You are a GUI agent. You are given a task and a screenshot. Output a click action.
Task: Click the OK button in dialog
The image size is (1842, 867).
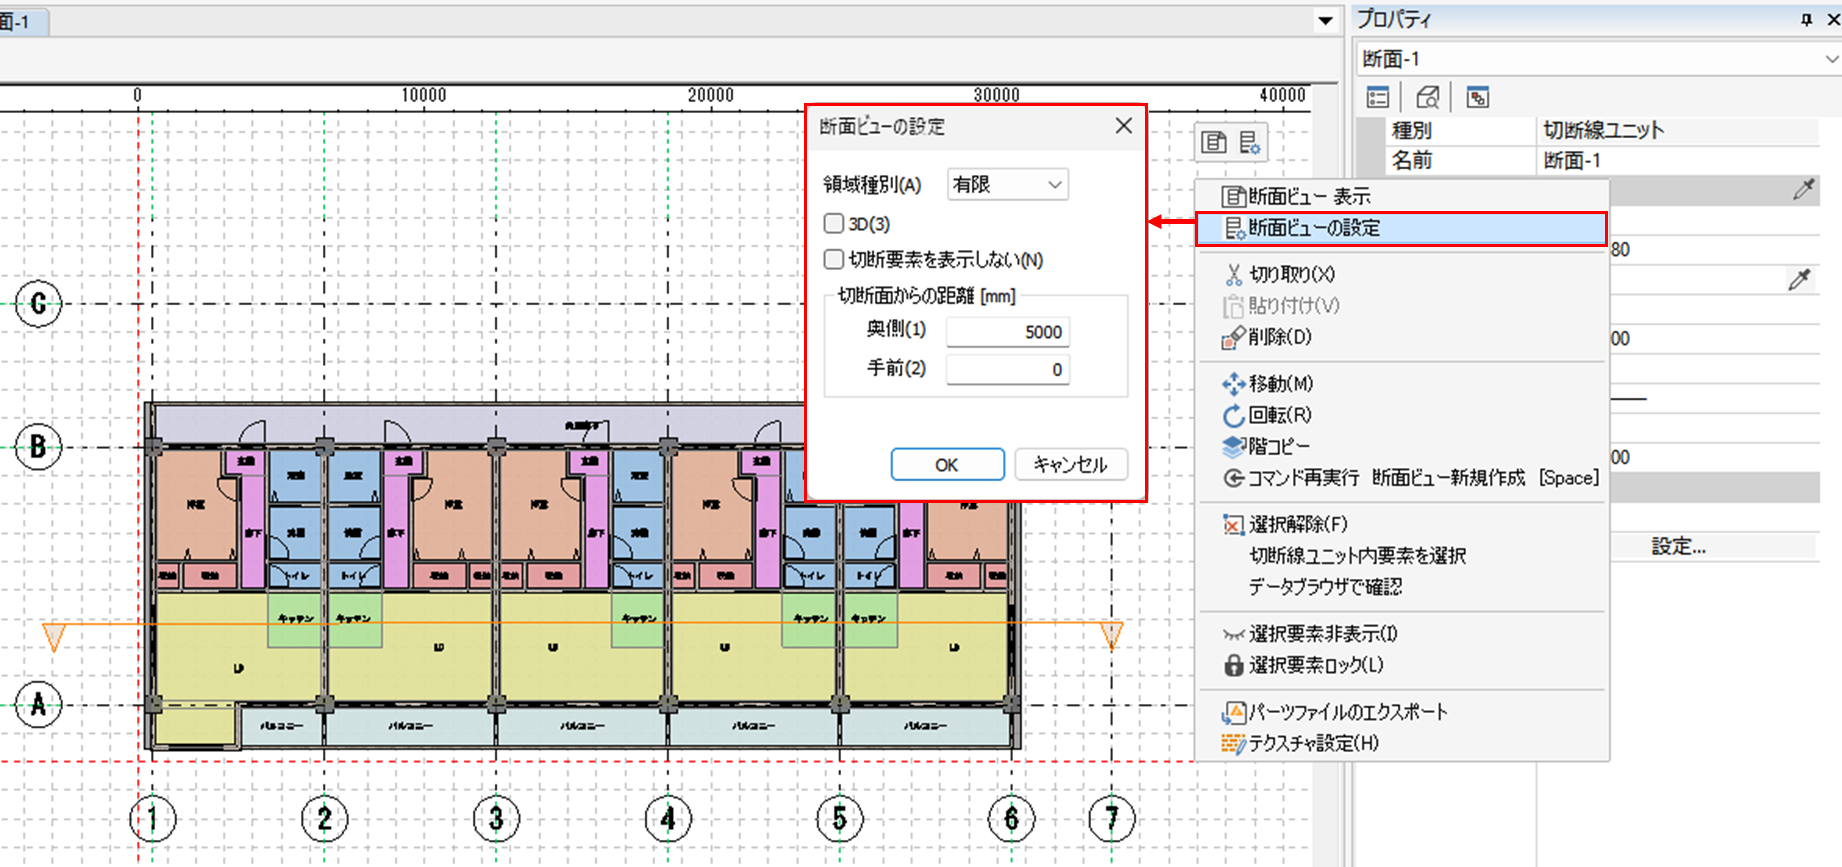click(x=947, y=464)
